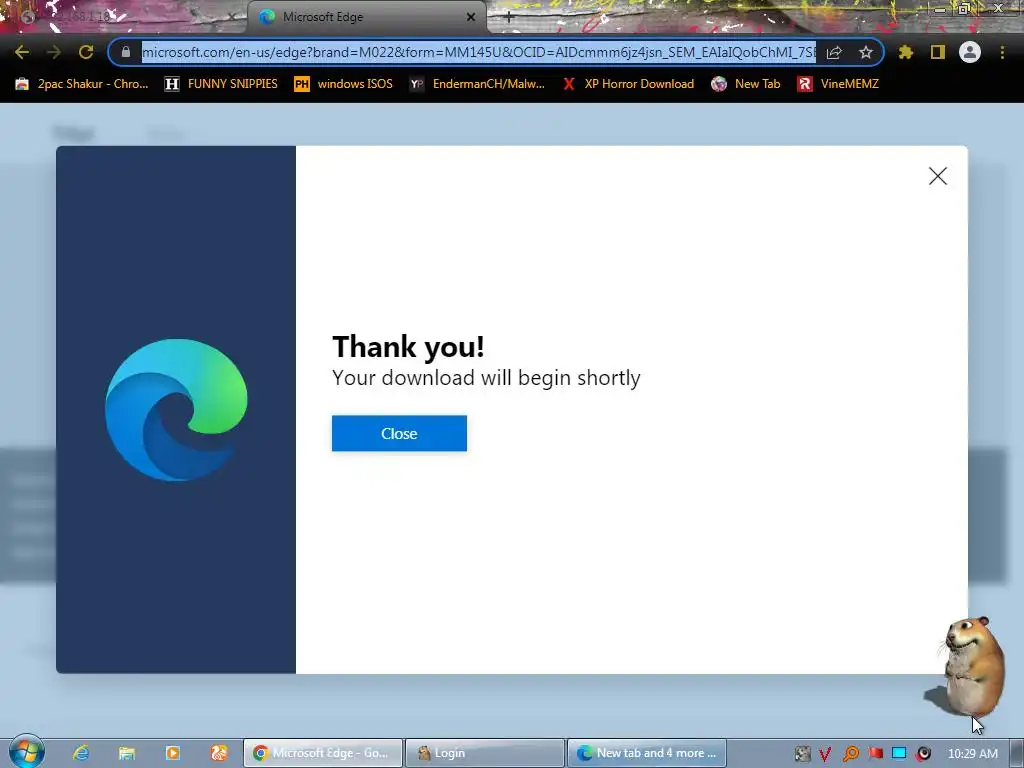Open UC Browser squirrel icon in taskbar
Viewport: 1024px width, 768px height.
(219, 753)
